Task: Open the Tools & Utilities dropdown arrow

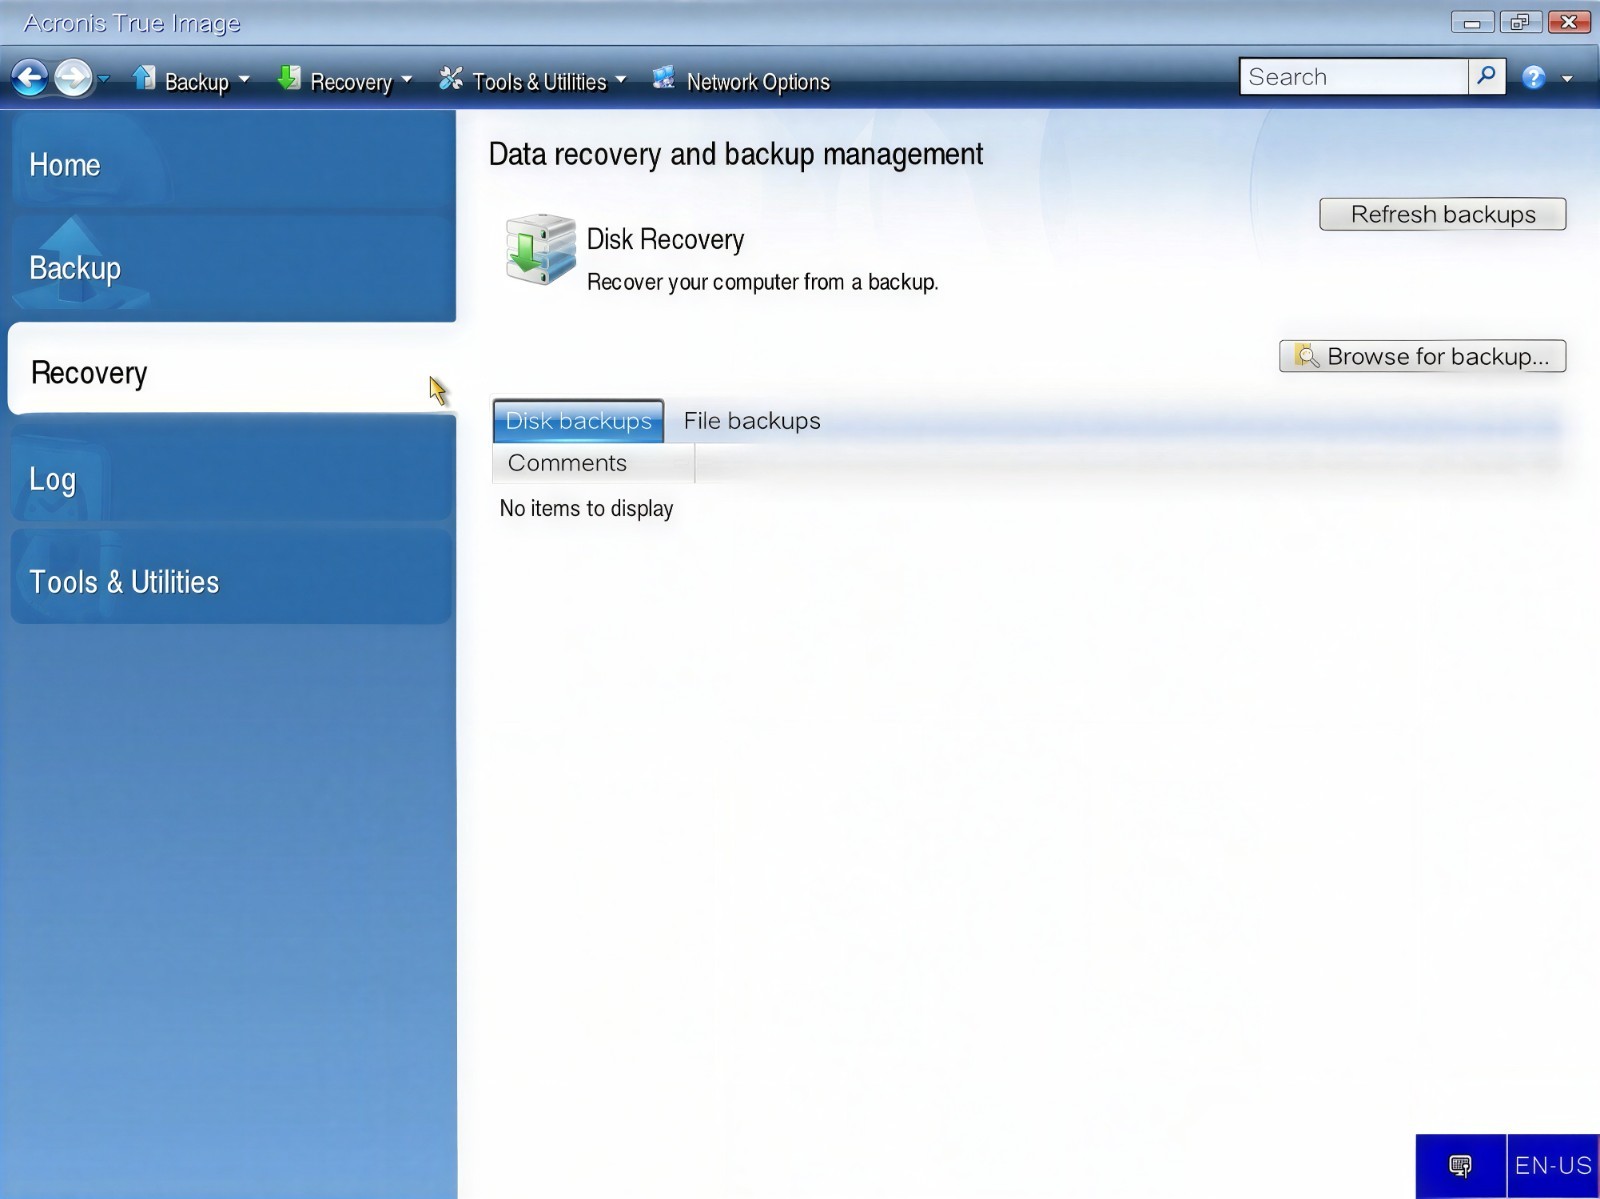Action: click(x=621, y=79)
